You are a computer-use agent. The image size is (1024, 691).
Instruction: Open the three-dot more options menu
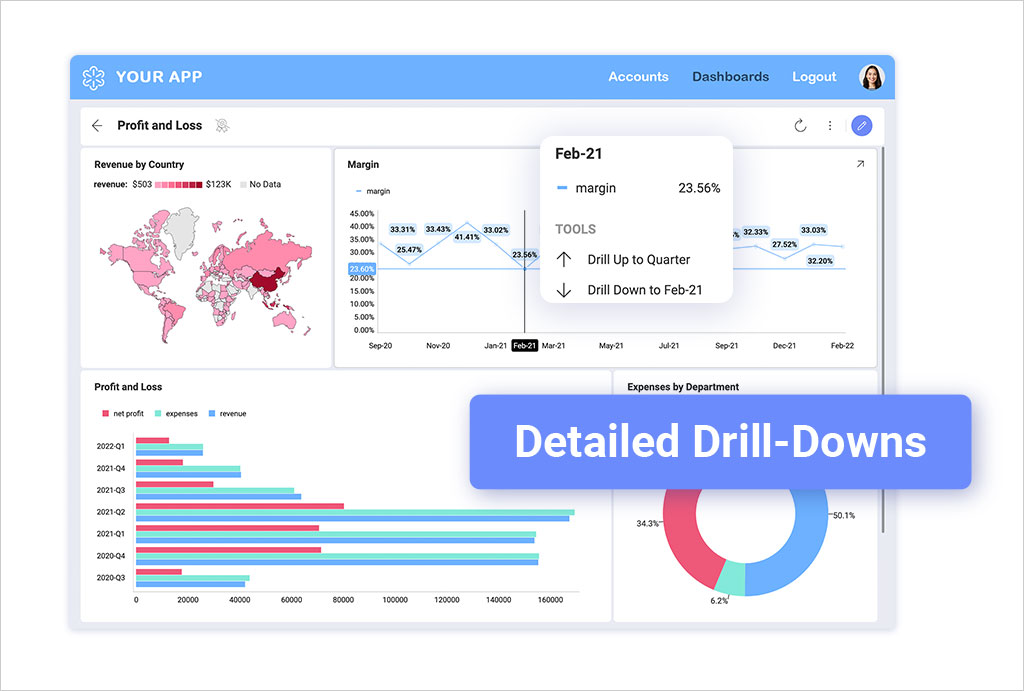pyautogui.click(x=829, y=126)
